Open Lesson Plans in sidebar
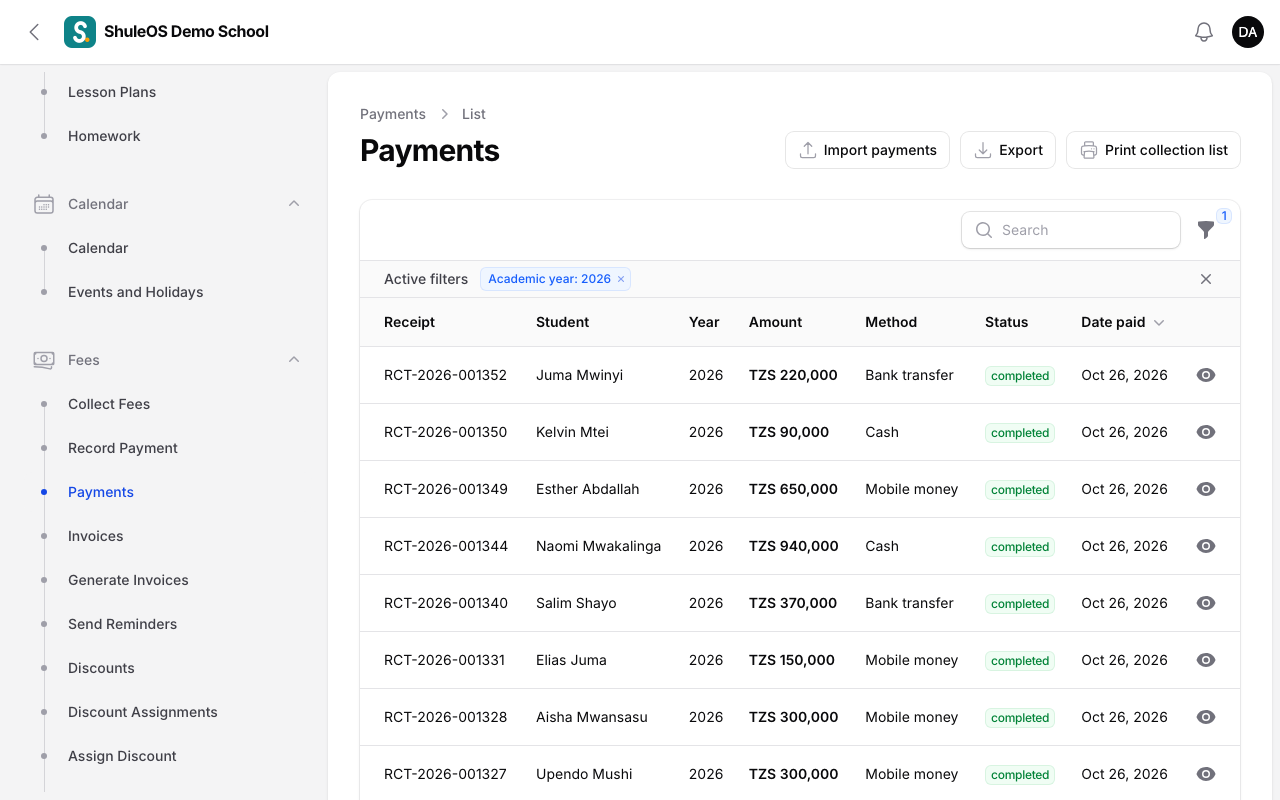The image size is (1280, 800). point(112,92)
